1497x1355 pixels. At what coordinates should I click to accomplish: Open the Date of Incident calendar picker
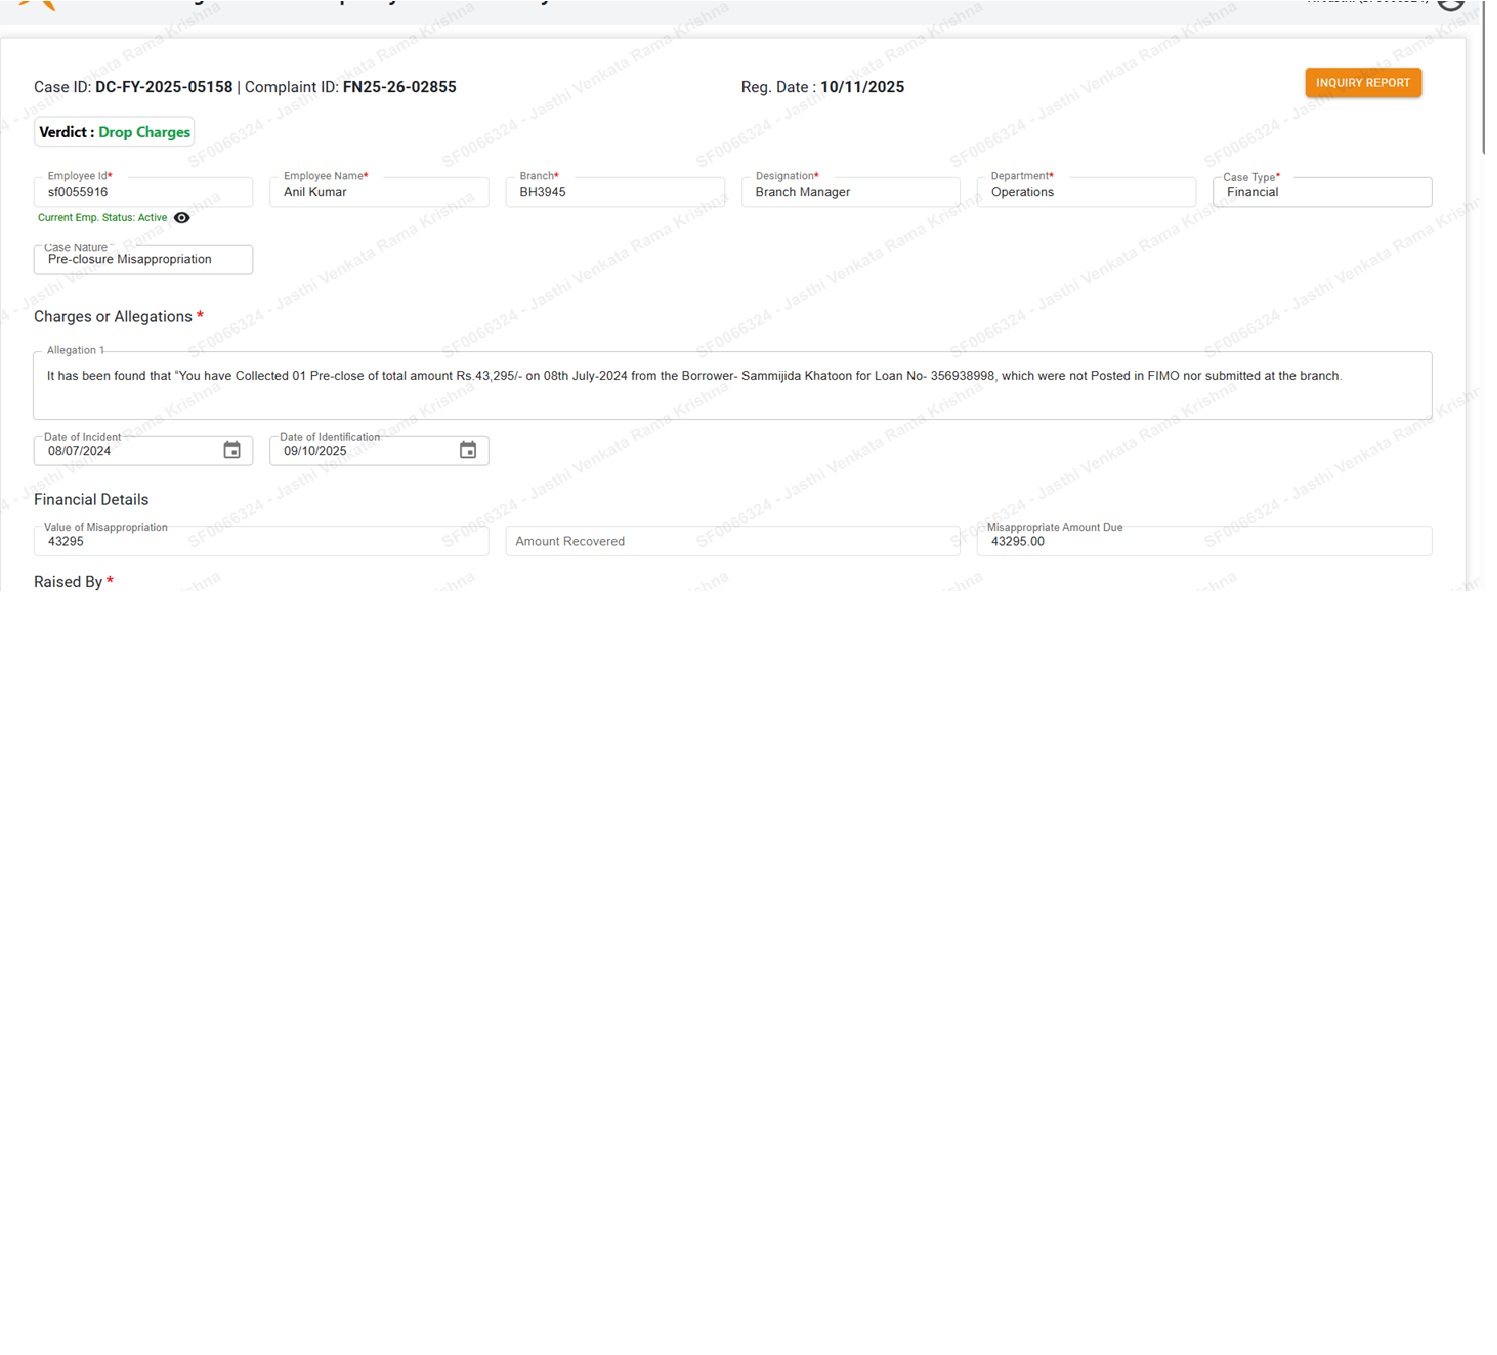(232, 451)
